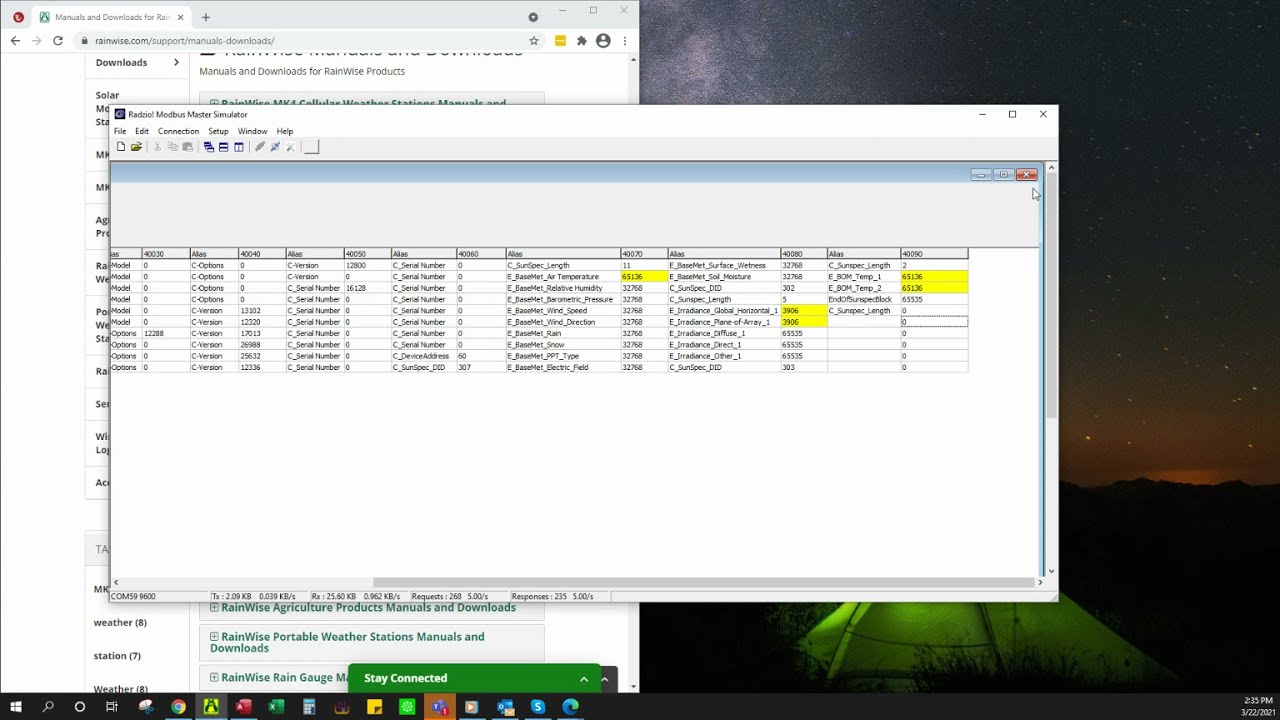Image resolution: width=1280 pixels, height=720 pixels.
Task: Click the Tile vertically toolbar icon
Action: pyautogui.click(x=238, y=147)
